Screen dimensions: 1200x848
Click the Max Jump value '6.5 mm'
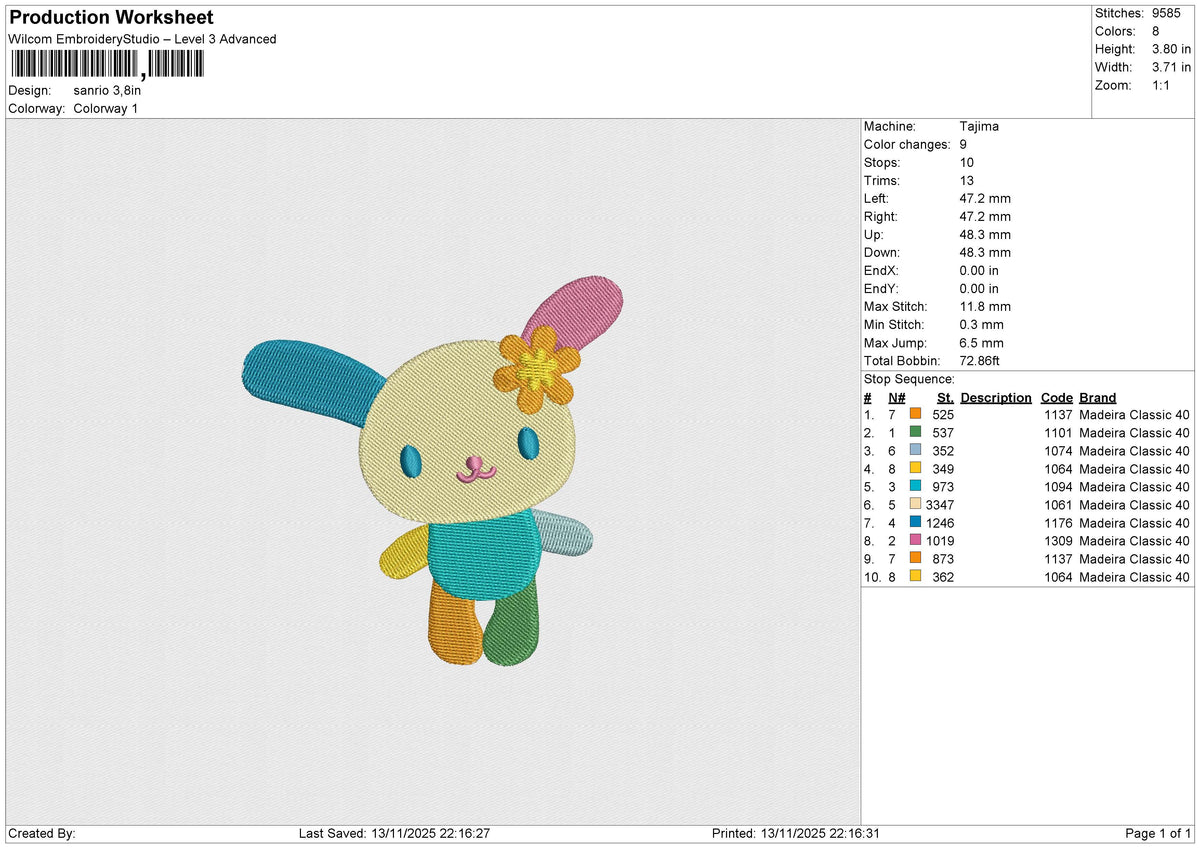pos(981,342)
